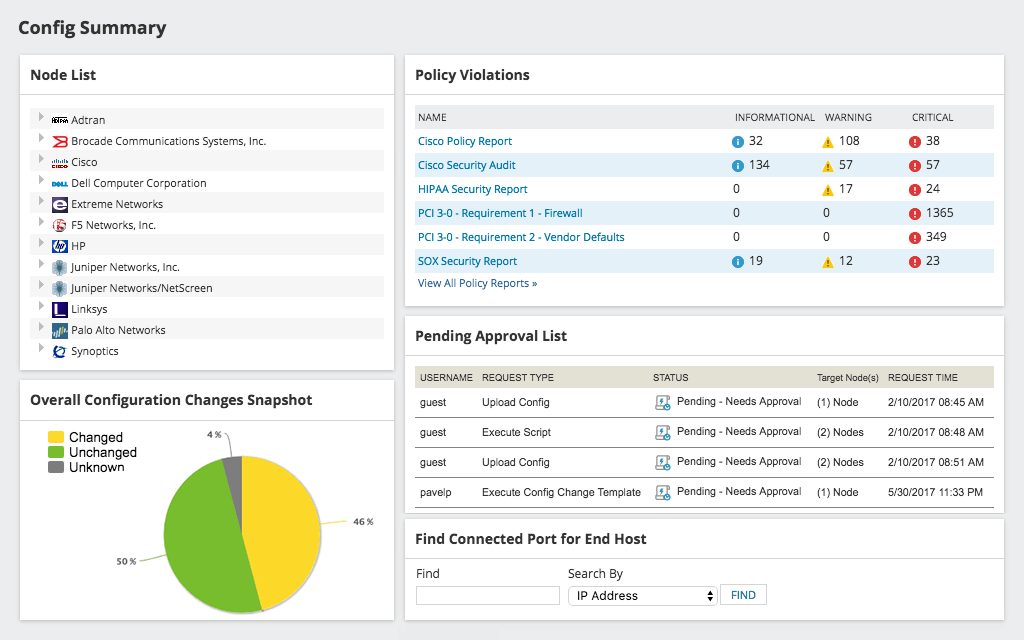Click the HP vendor icon
This screenshot has width=1024, height=640.
point(57,246)
